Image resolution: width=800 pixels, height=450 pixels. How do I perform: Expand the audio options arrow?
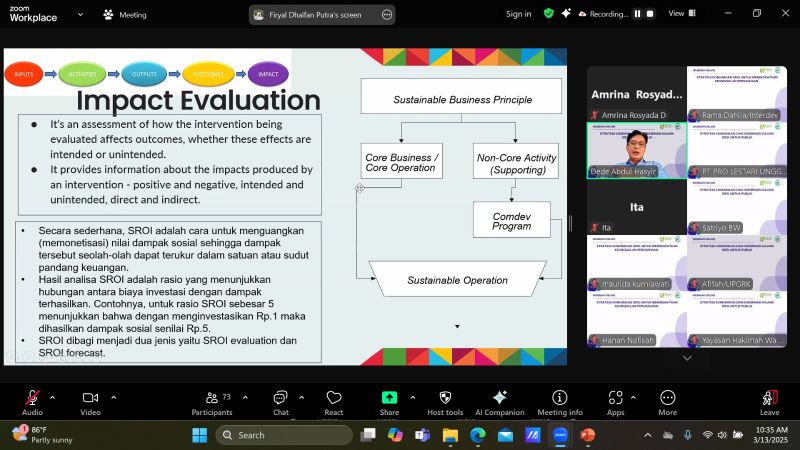click(52, 396)
